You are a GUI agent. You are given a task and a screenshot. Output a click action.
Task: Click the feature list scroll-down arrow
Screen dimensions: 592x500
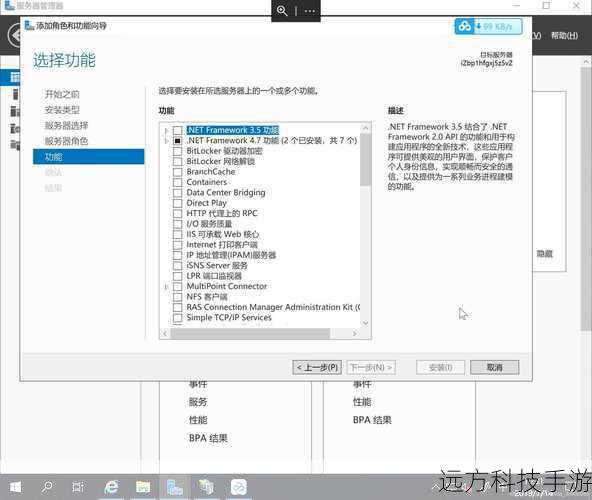point(365,323)
